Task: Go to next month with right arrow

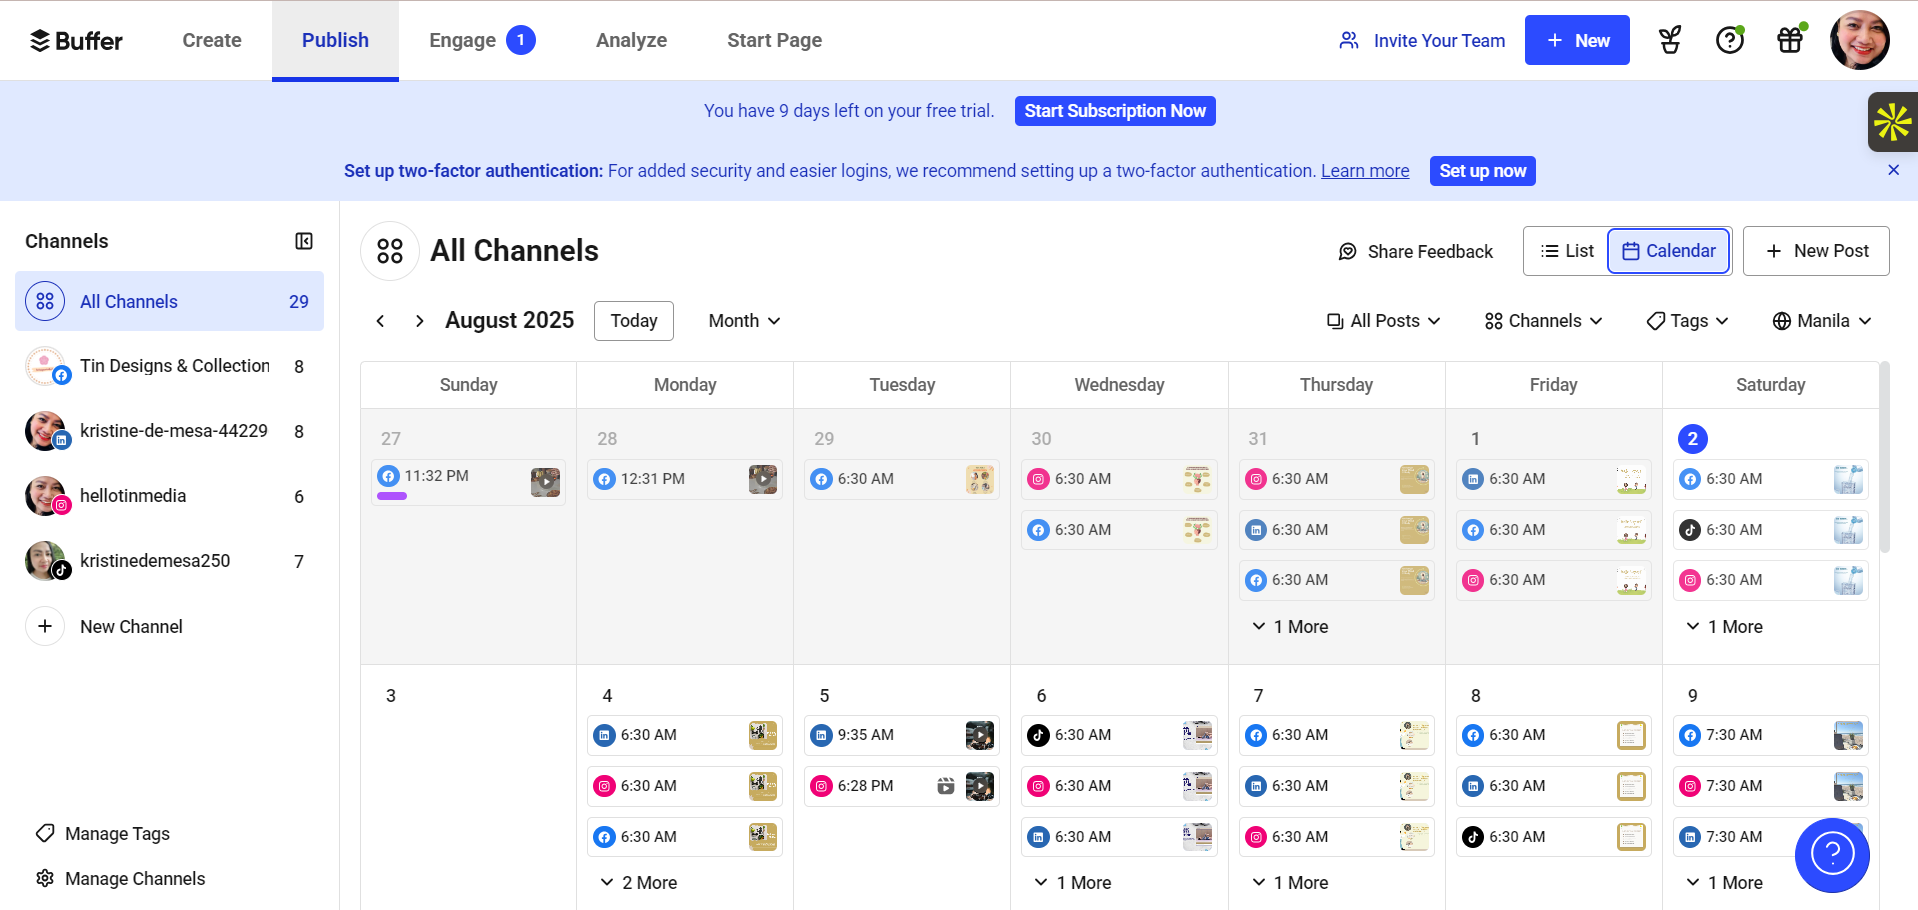Action: pos(420,321)
